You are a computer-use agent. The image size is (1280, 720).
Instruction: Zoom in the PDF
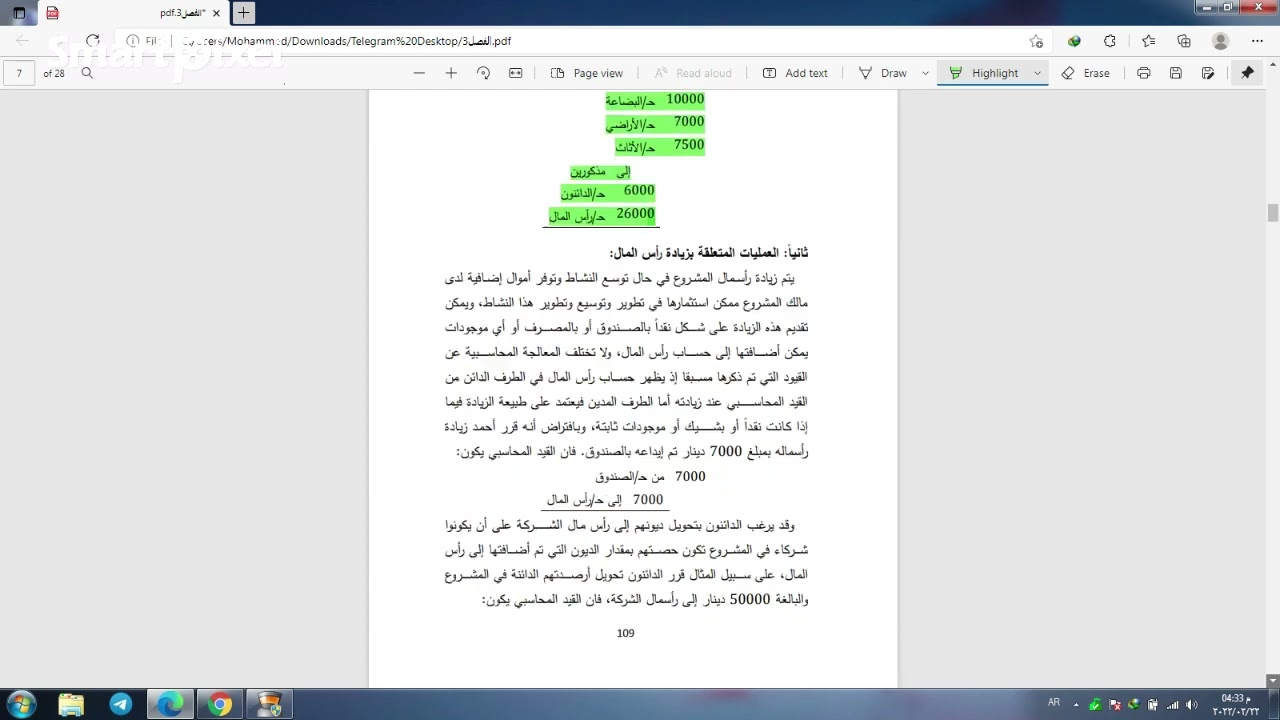pyautogui.click(x=451, y=73)
